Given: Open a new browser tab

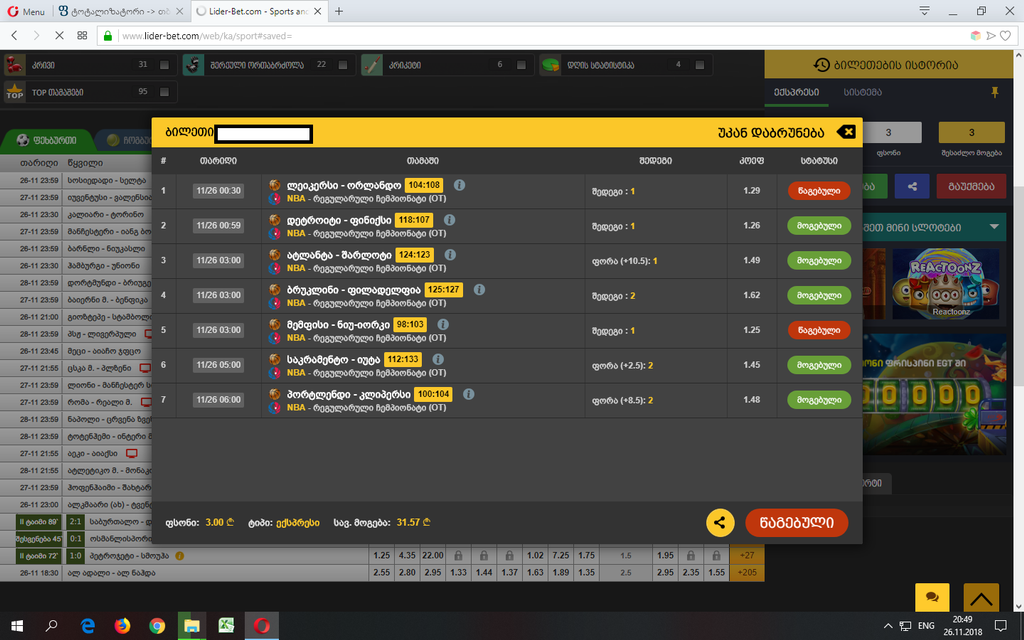Looking at the screenshot, I should 339,11.
